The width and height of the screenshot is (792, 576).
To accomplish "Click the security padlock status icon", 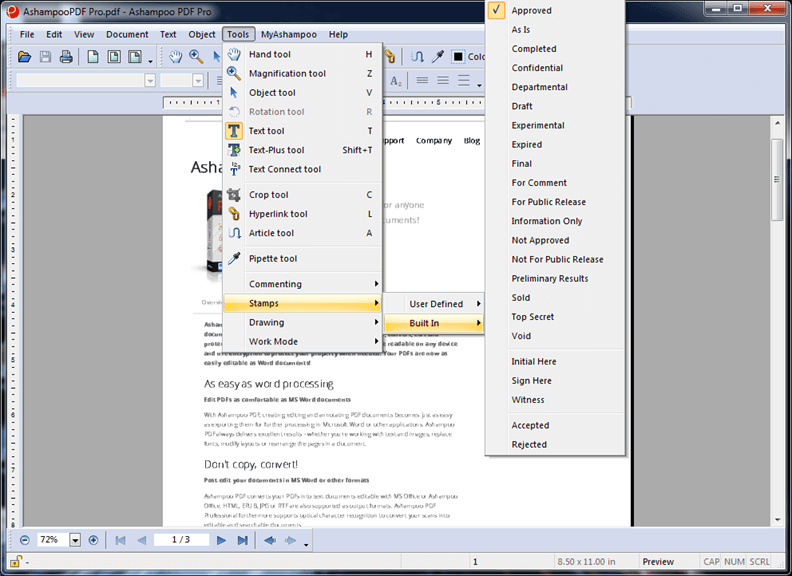I will click(15, 561).
